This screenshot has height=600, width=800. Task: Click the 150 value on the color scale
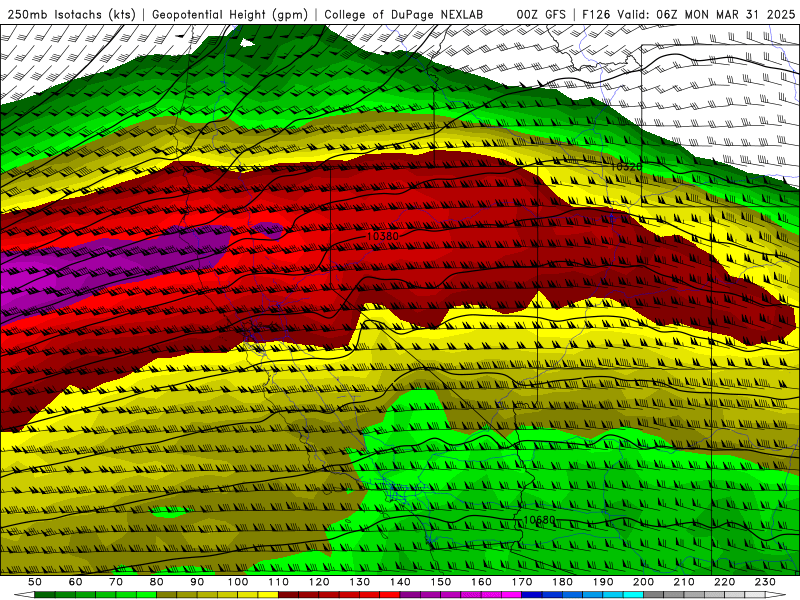tap(441, 582)
